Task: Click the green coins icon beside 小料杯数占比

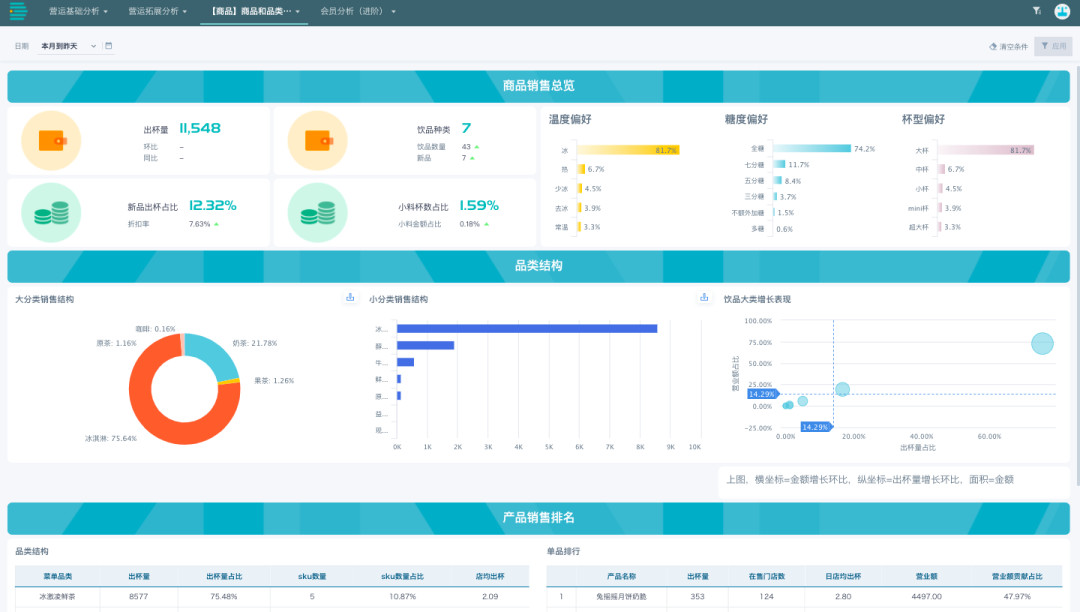Action: click(x=317, y=212)
